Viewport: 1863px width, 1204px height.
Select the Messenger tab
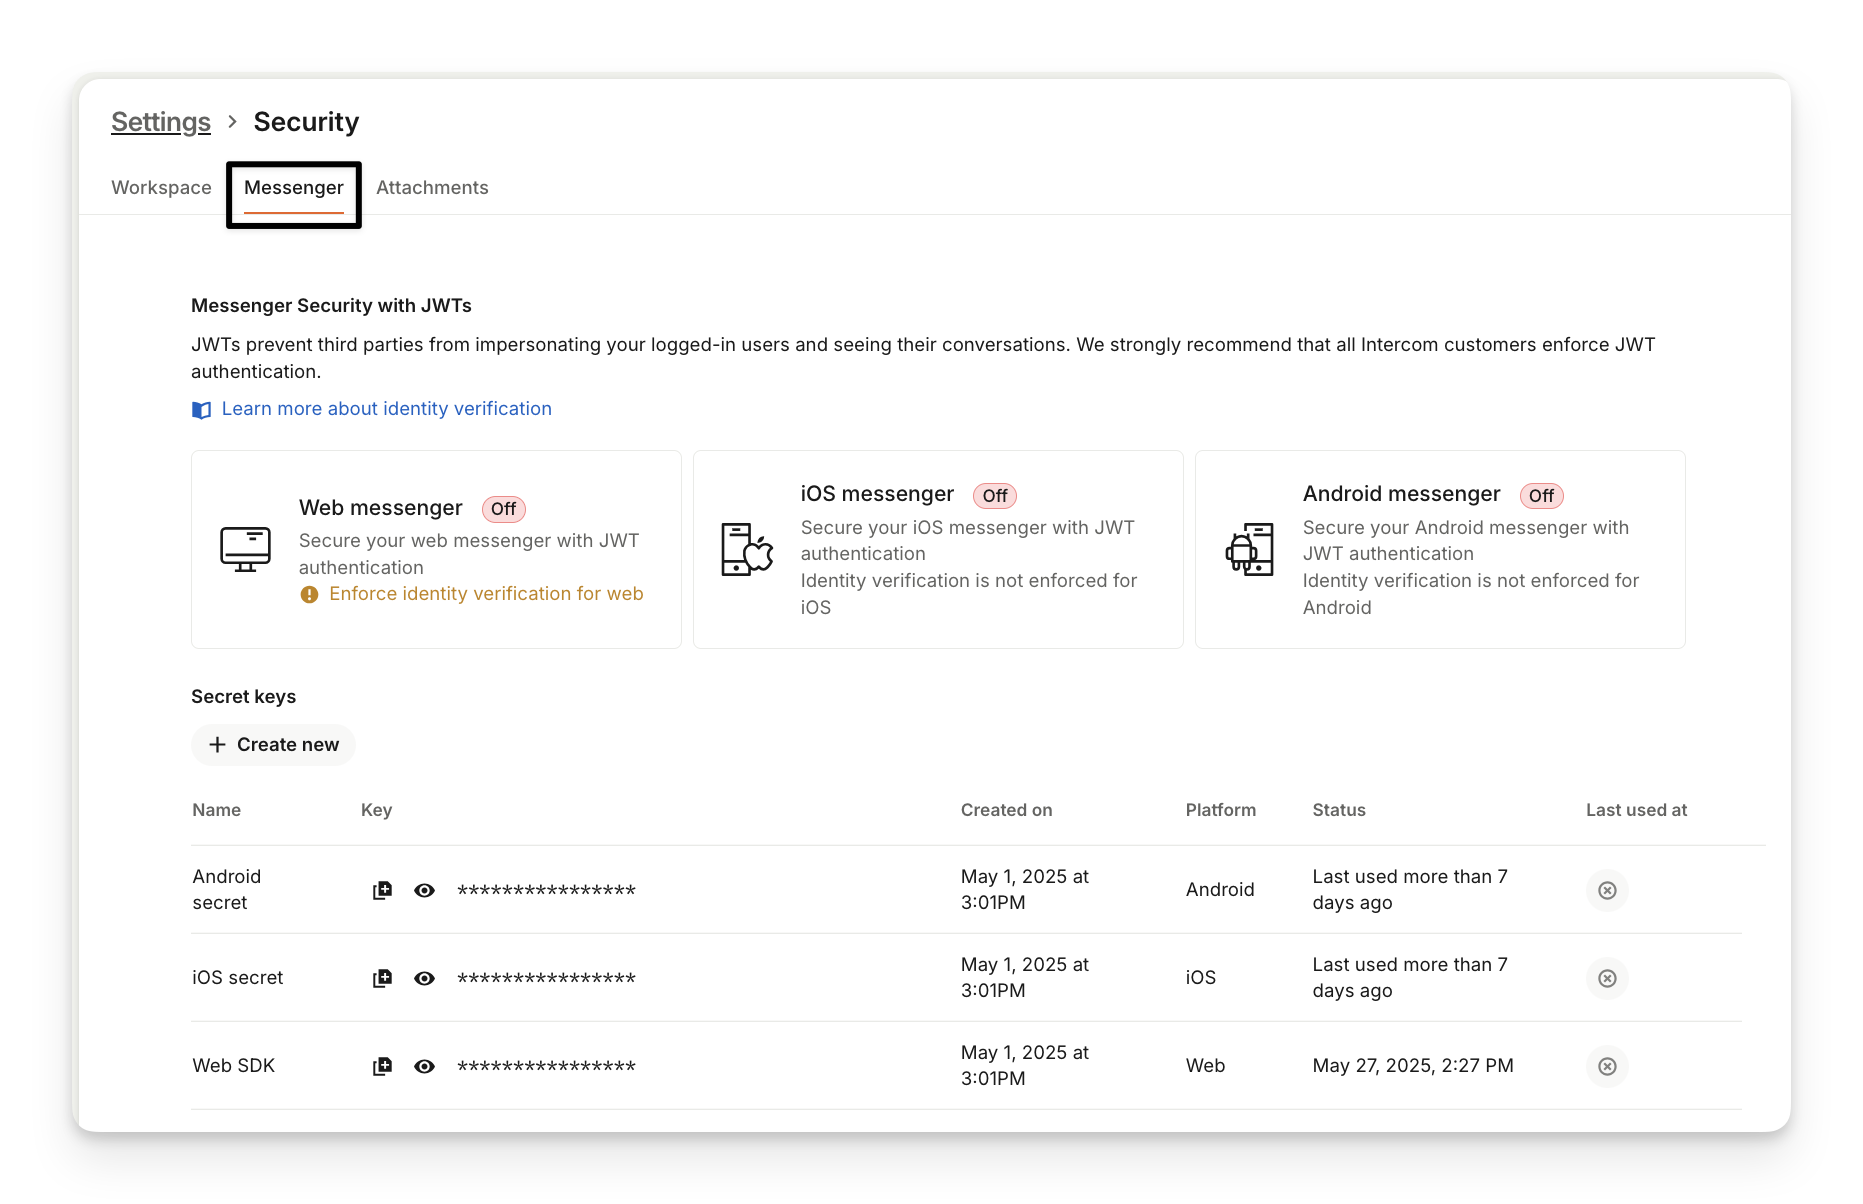[293, 188]
